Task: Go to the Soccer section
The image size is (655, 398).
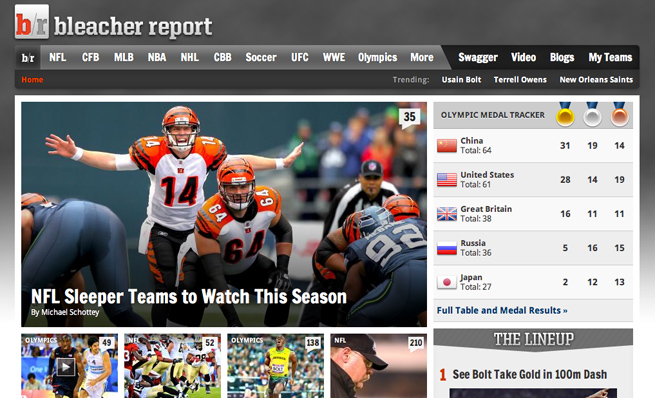Action: tap(261, 57)
